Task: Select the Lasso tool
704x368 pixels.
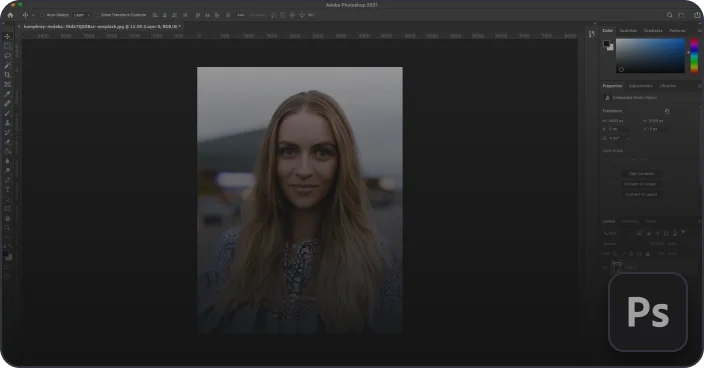Action: click(7, 56)
